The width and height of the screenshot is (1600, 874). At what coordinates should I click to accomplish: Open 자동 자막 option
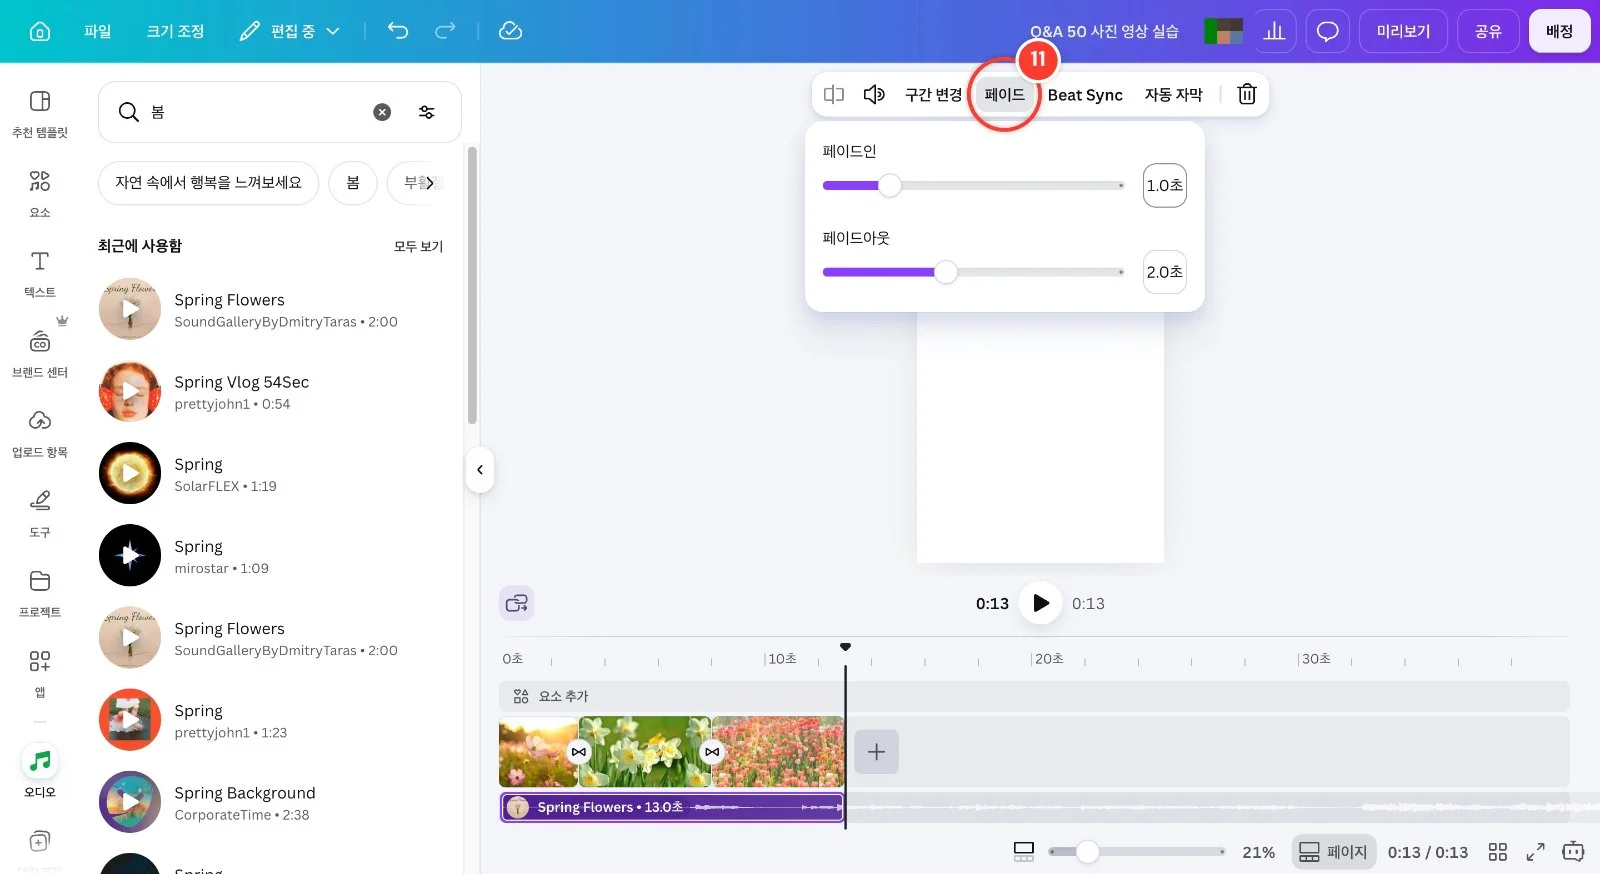(1173, 94)
